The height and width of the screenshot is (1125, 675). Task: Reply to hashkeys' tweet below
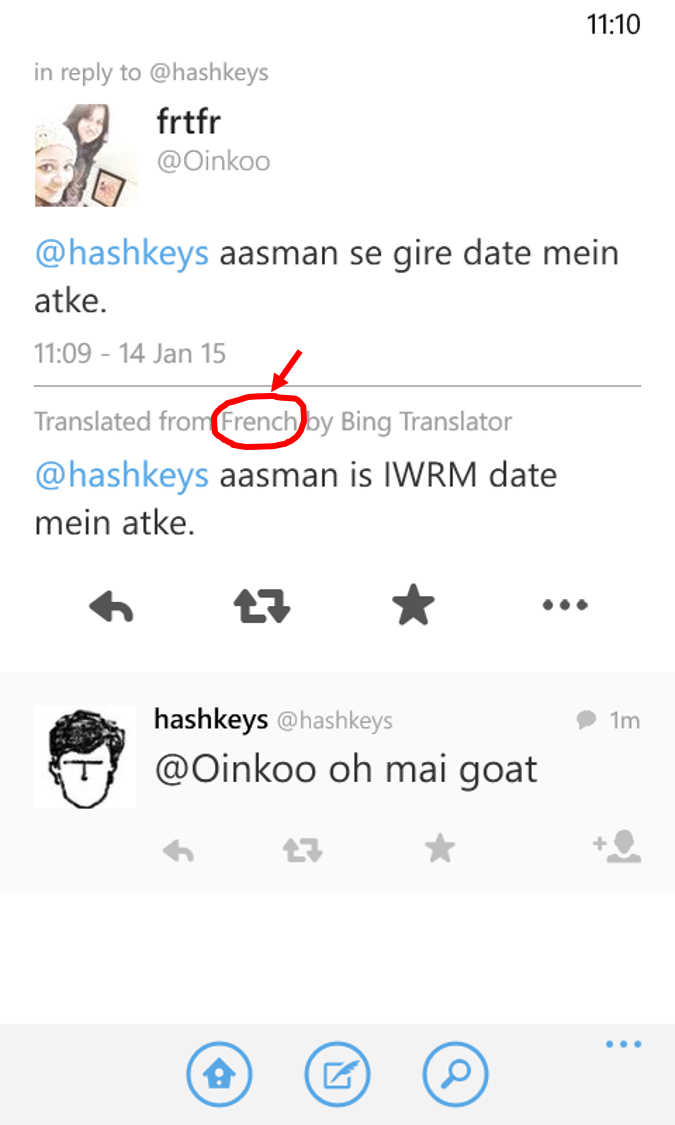178,851
